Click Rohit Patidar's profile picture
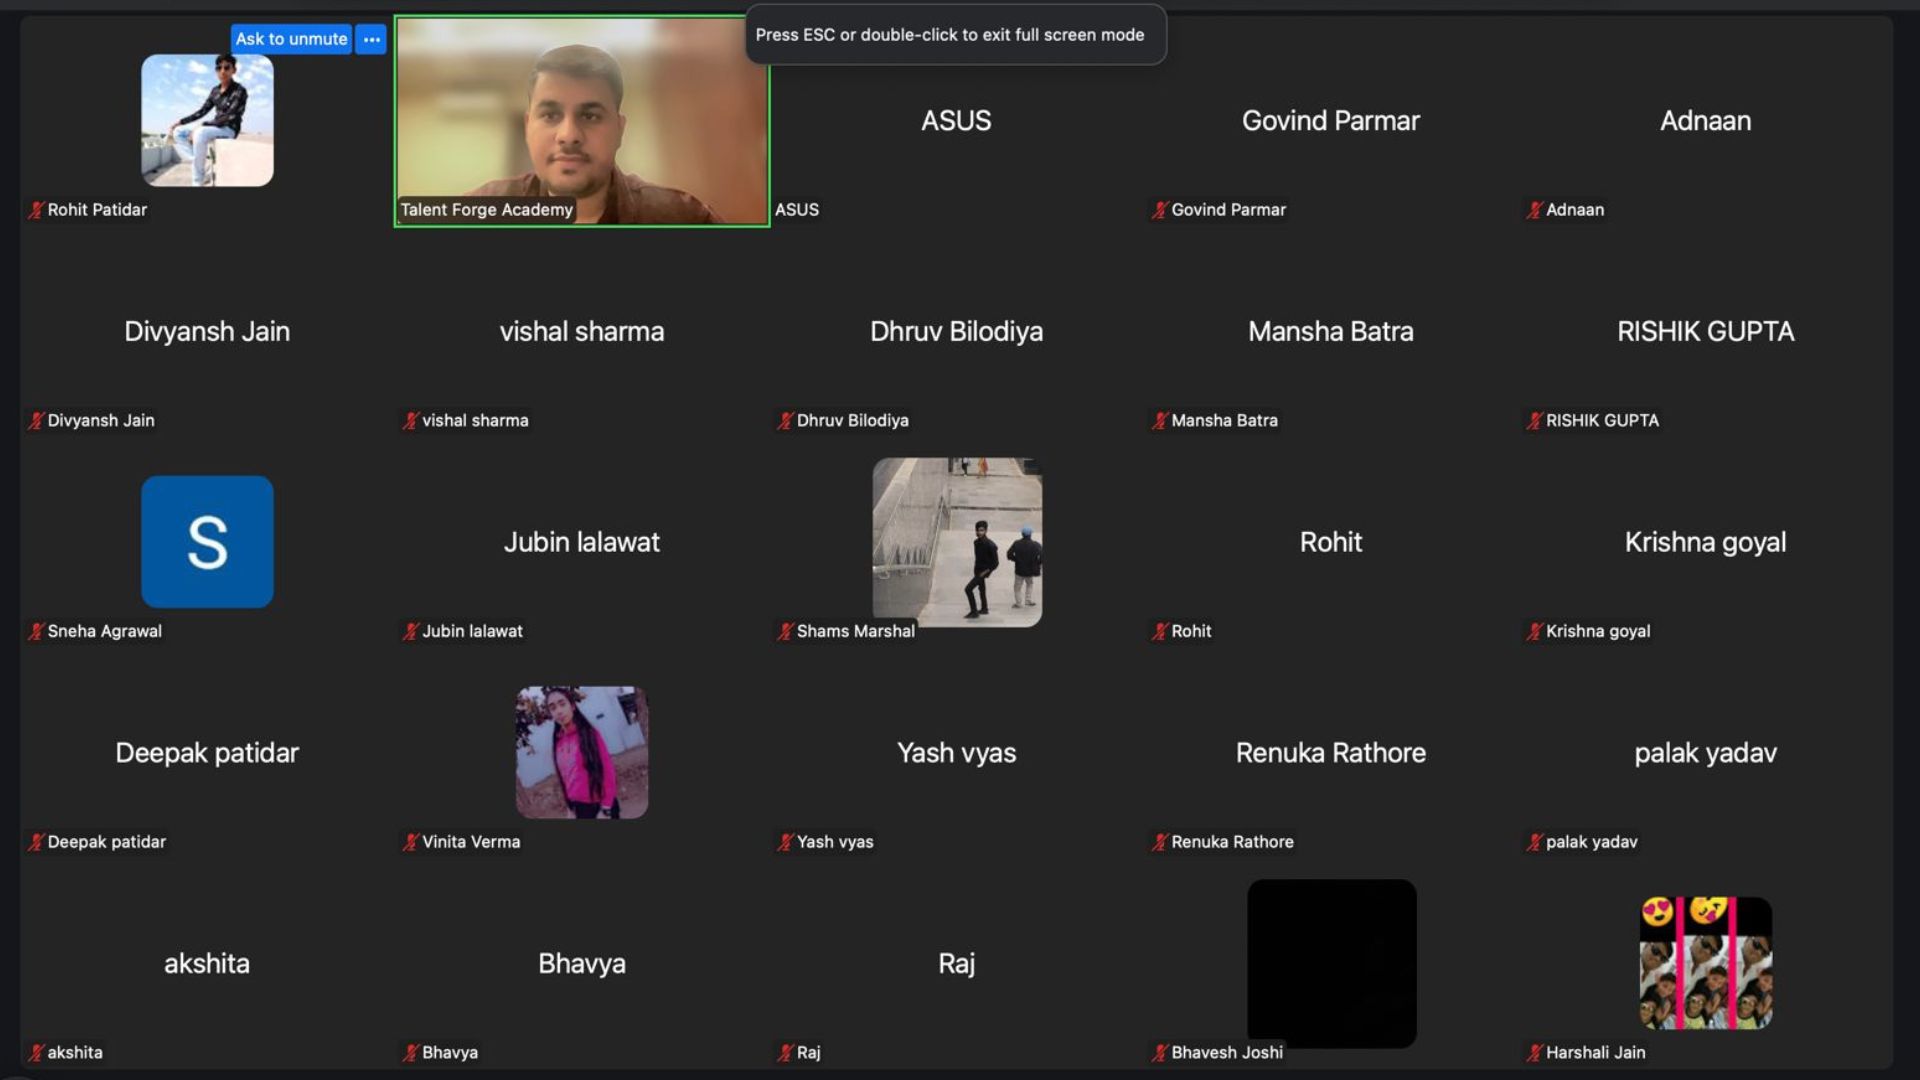 207,121
